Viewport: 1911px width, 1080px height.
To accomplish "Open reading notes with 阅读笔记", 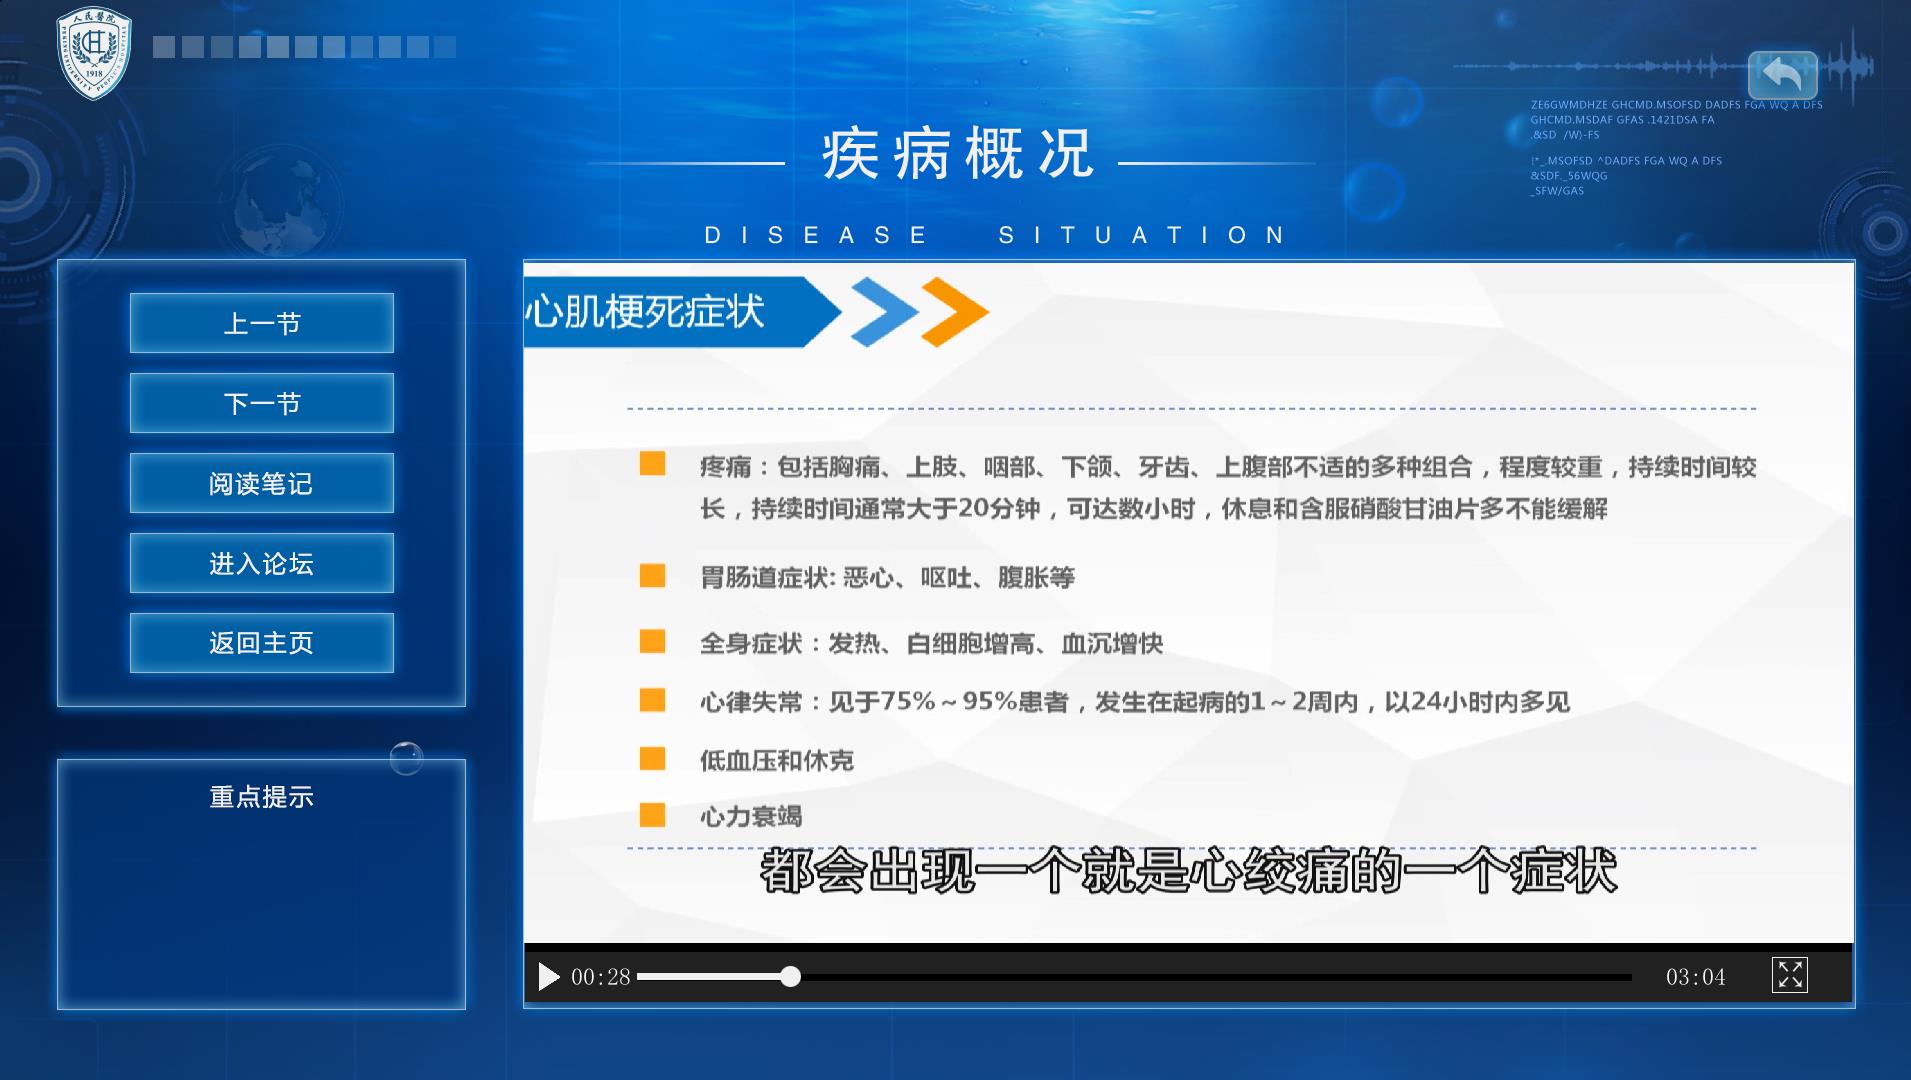I will point(261,483).
